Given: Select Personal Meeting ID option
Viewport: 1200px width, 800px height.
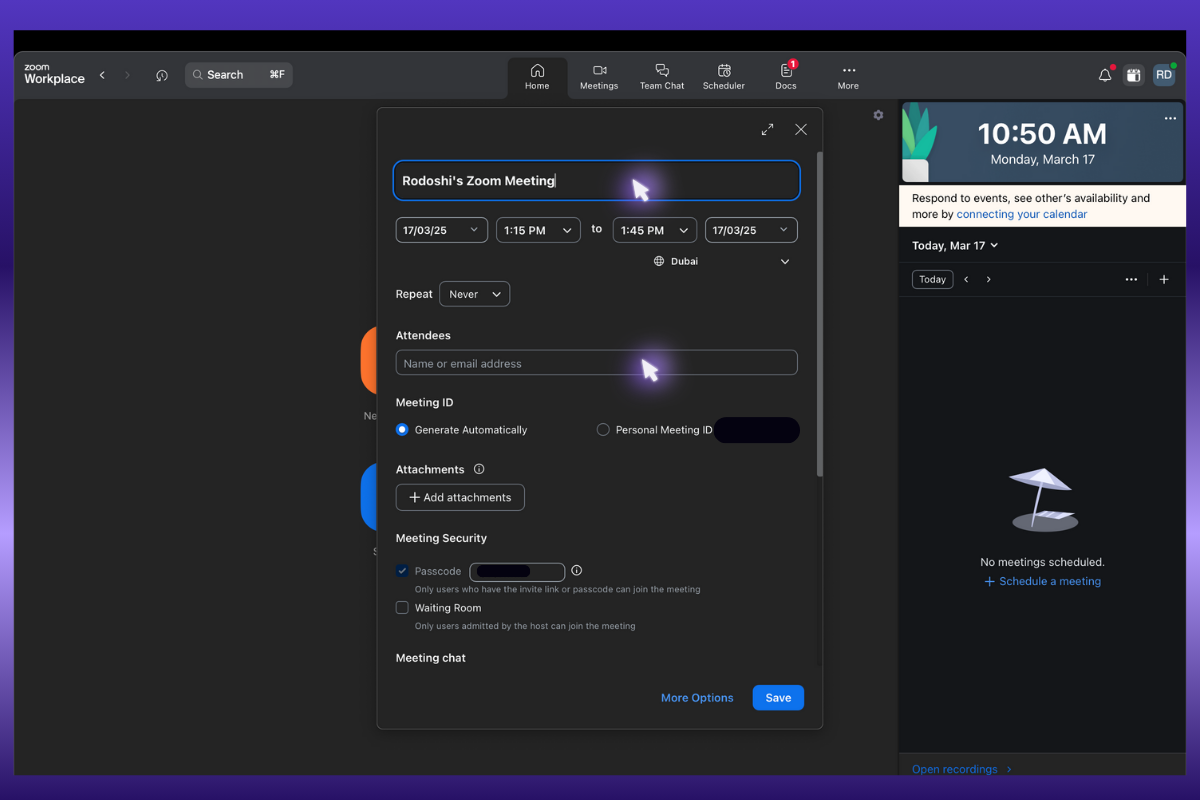Looking at the screenshot, I should tap(603, 430).
